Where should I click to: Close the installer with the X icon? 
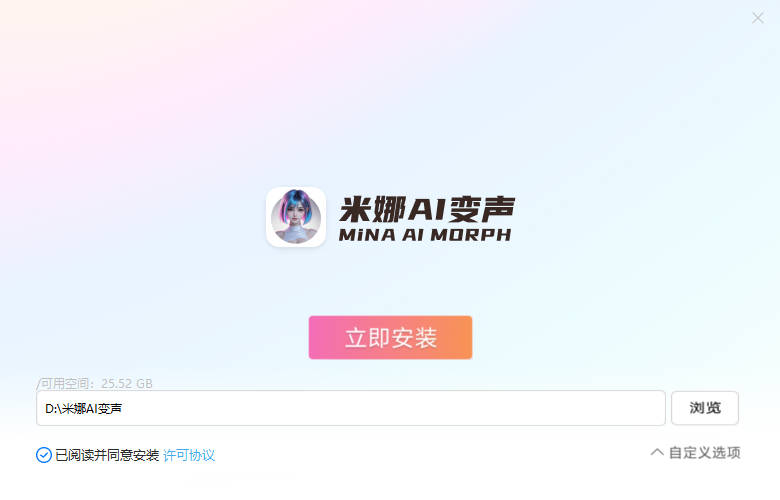[758, 18]
